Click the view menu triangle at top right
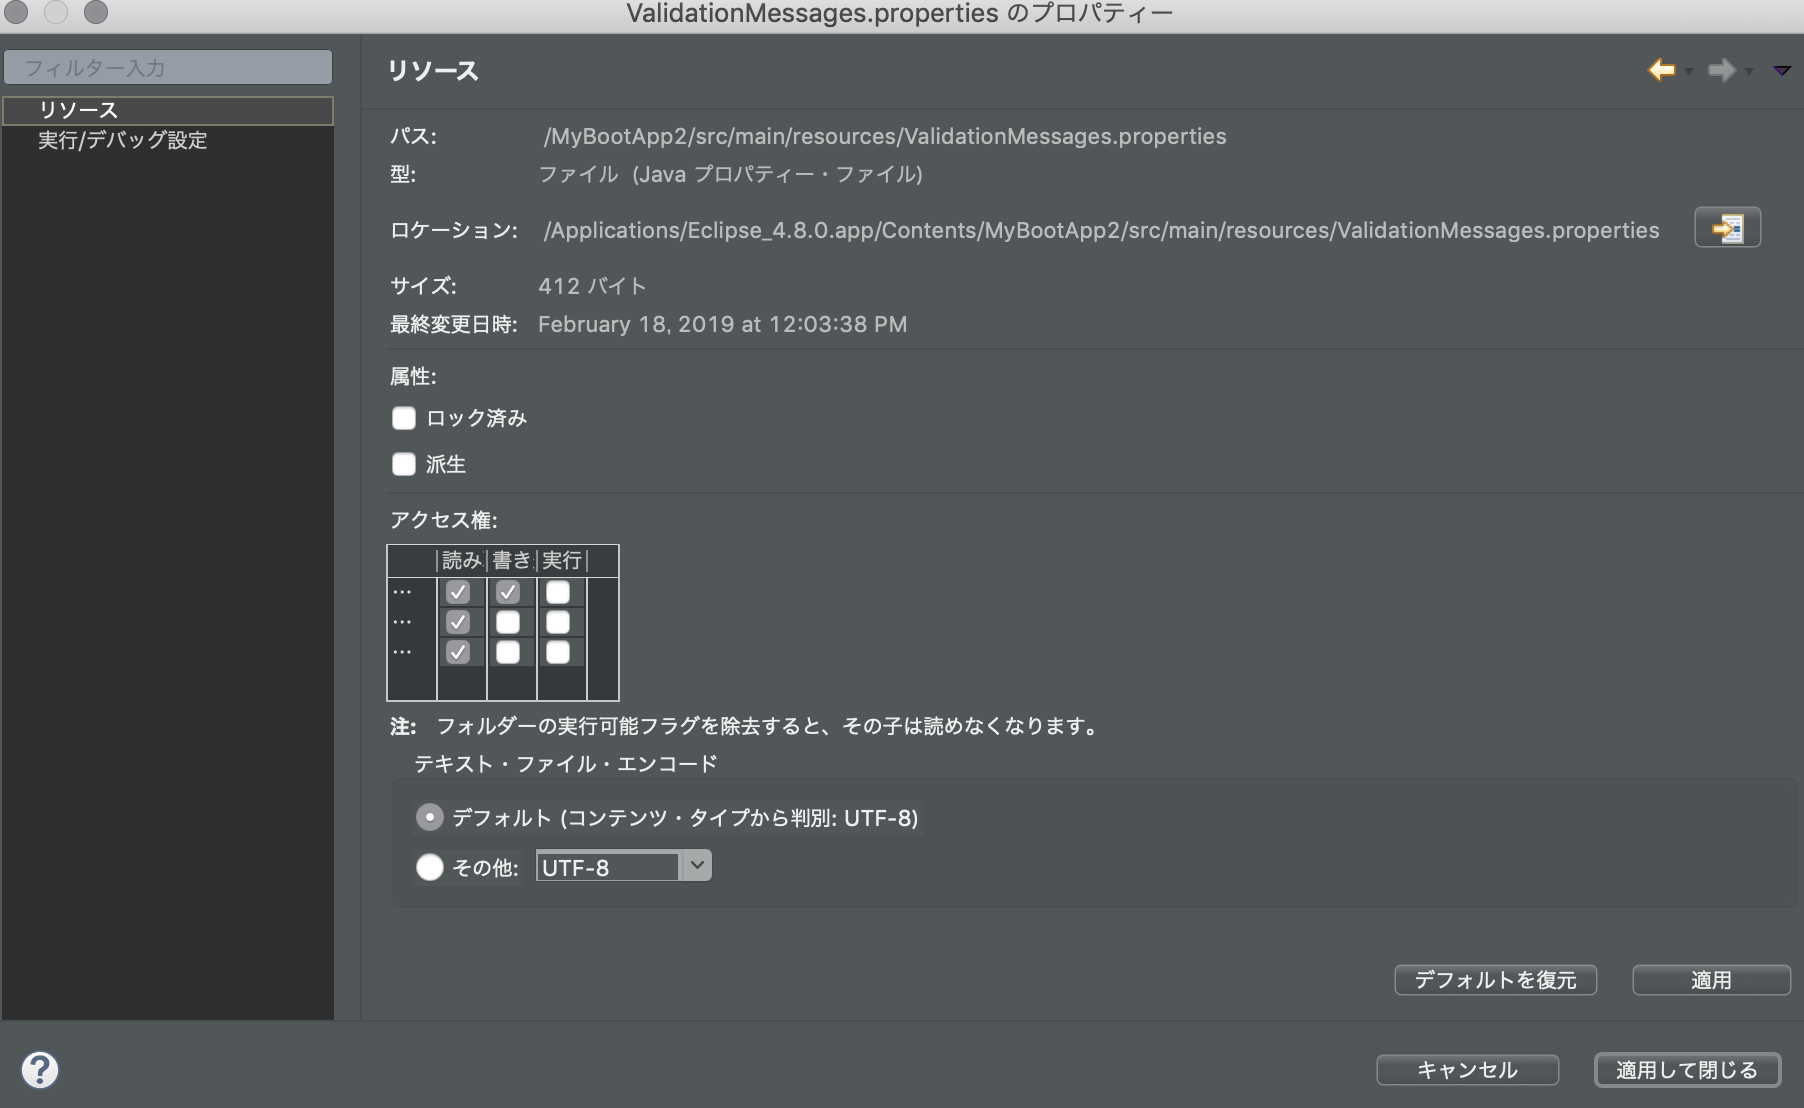Viewport: 1804px width, 1108px height. pos(1781,70)
